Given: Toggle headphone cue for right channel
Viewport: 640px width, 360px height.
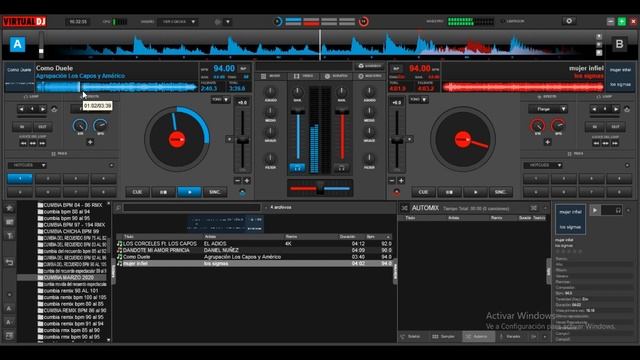Looking at the screenshot, I should click(x=342, y=168).
